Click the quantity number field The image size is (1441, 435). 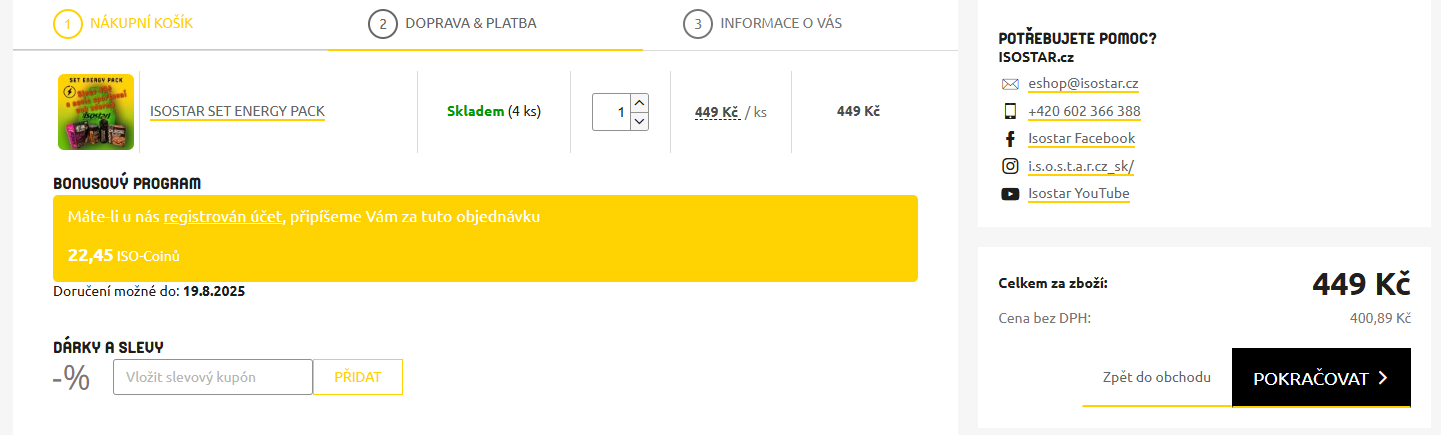pos(612,112)
